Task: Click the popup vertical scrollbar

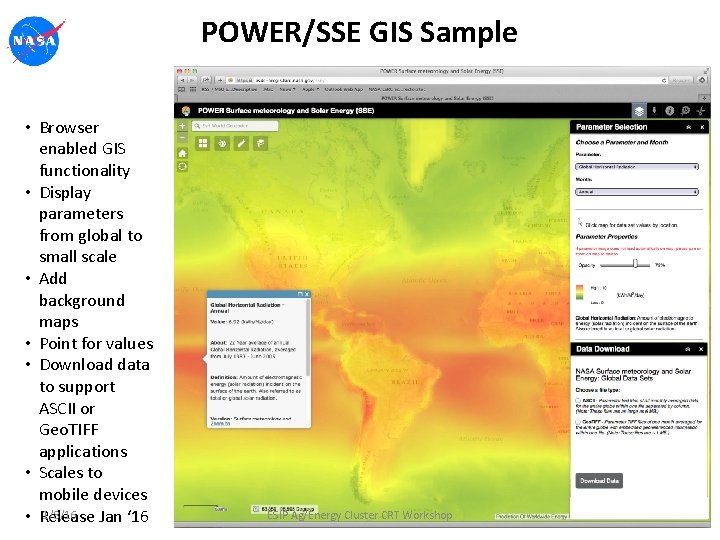Action: tap(308, 338)
